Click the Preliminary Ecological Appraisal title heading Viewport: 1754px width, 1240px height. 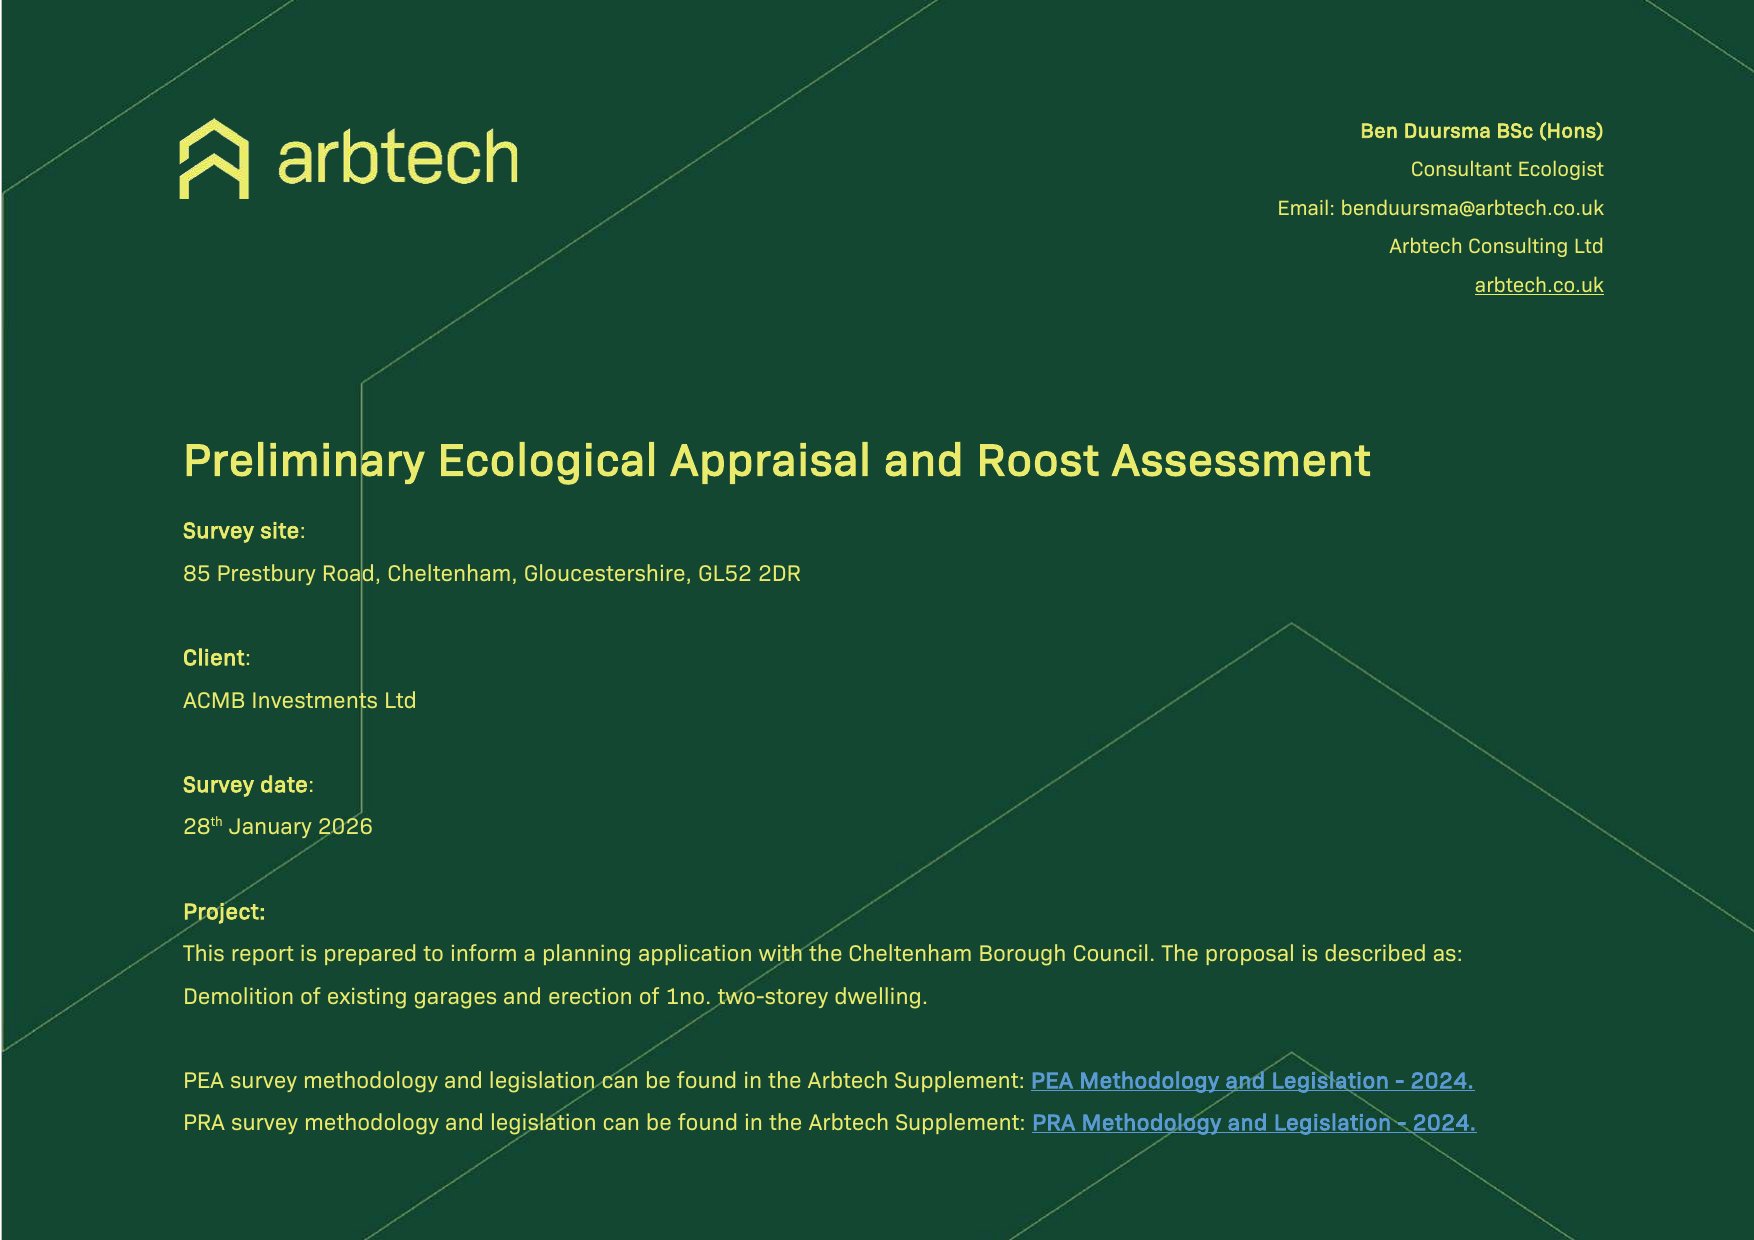pos(776,461)
